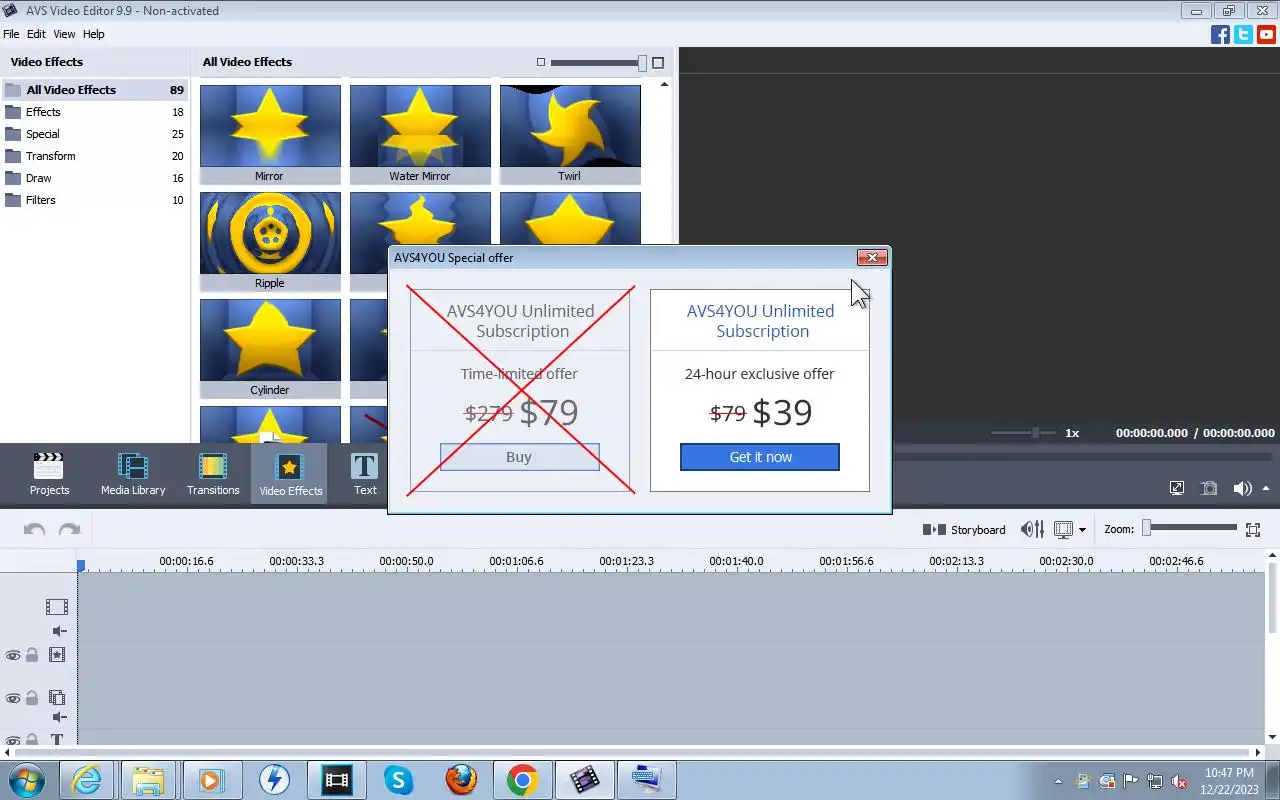Choose the Twirl effect thumbnail

(570, 134)
